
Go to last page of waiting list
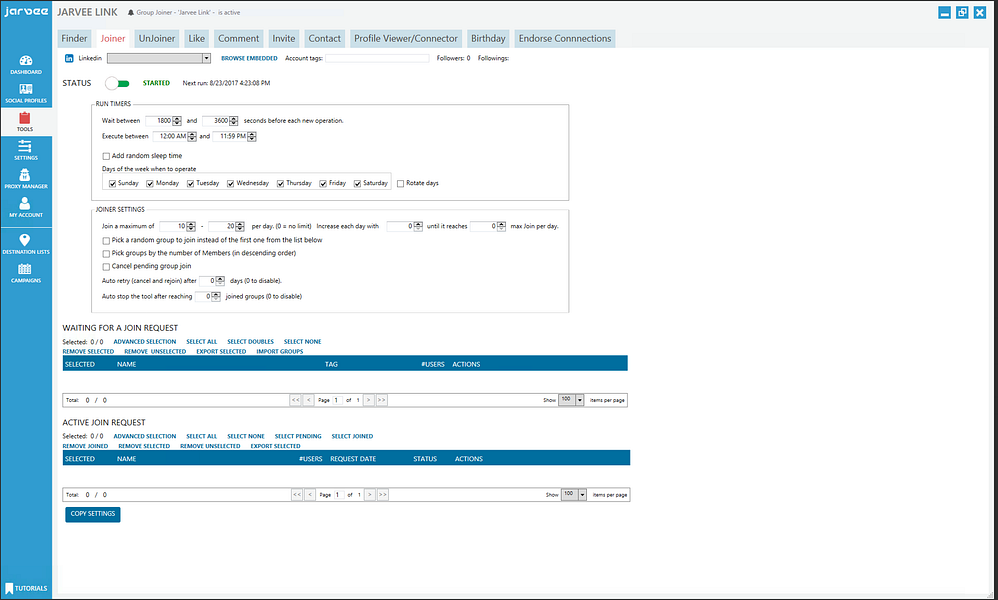(381, 400)
